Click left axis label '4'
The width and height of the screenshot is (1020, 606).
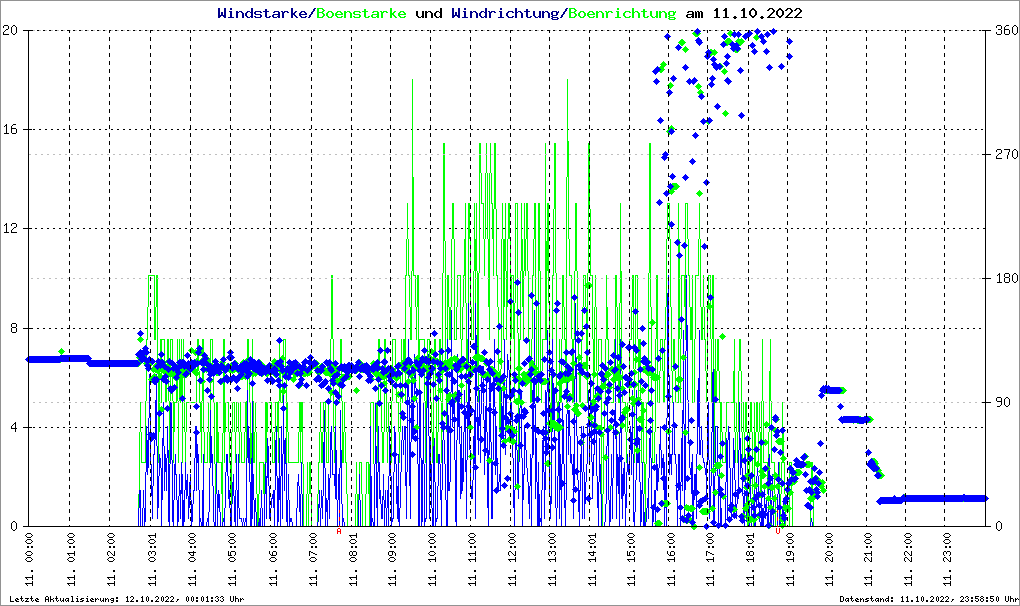(14, 427)
